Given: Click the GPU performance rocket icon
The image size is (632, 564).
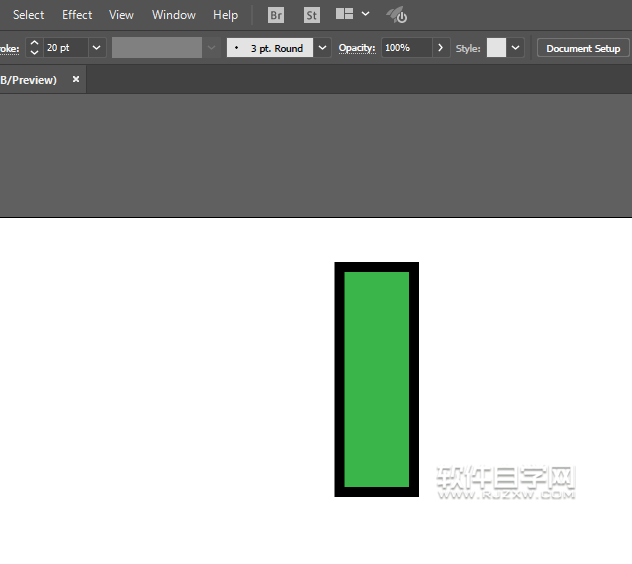Looking at the screenshot, I should (396, 15).
